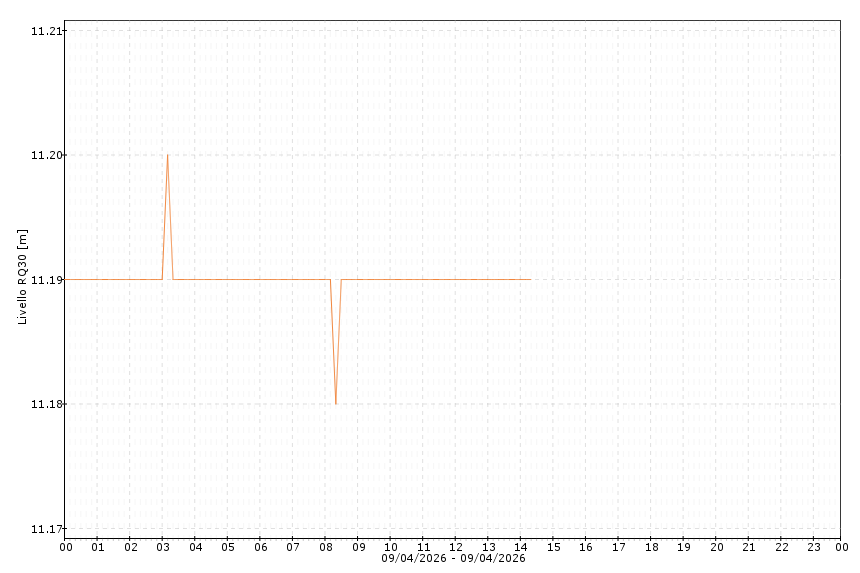860x573 pixels.
Task: Click the orange spike peak at 11.20
Action: coord(167,155)
